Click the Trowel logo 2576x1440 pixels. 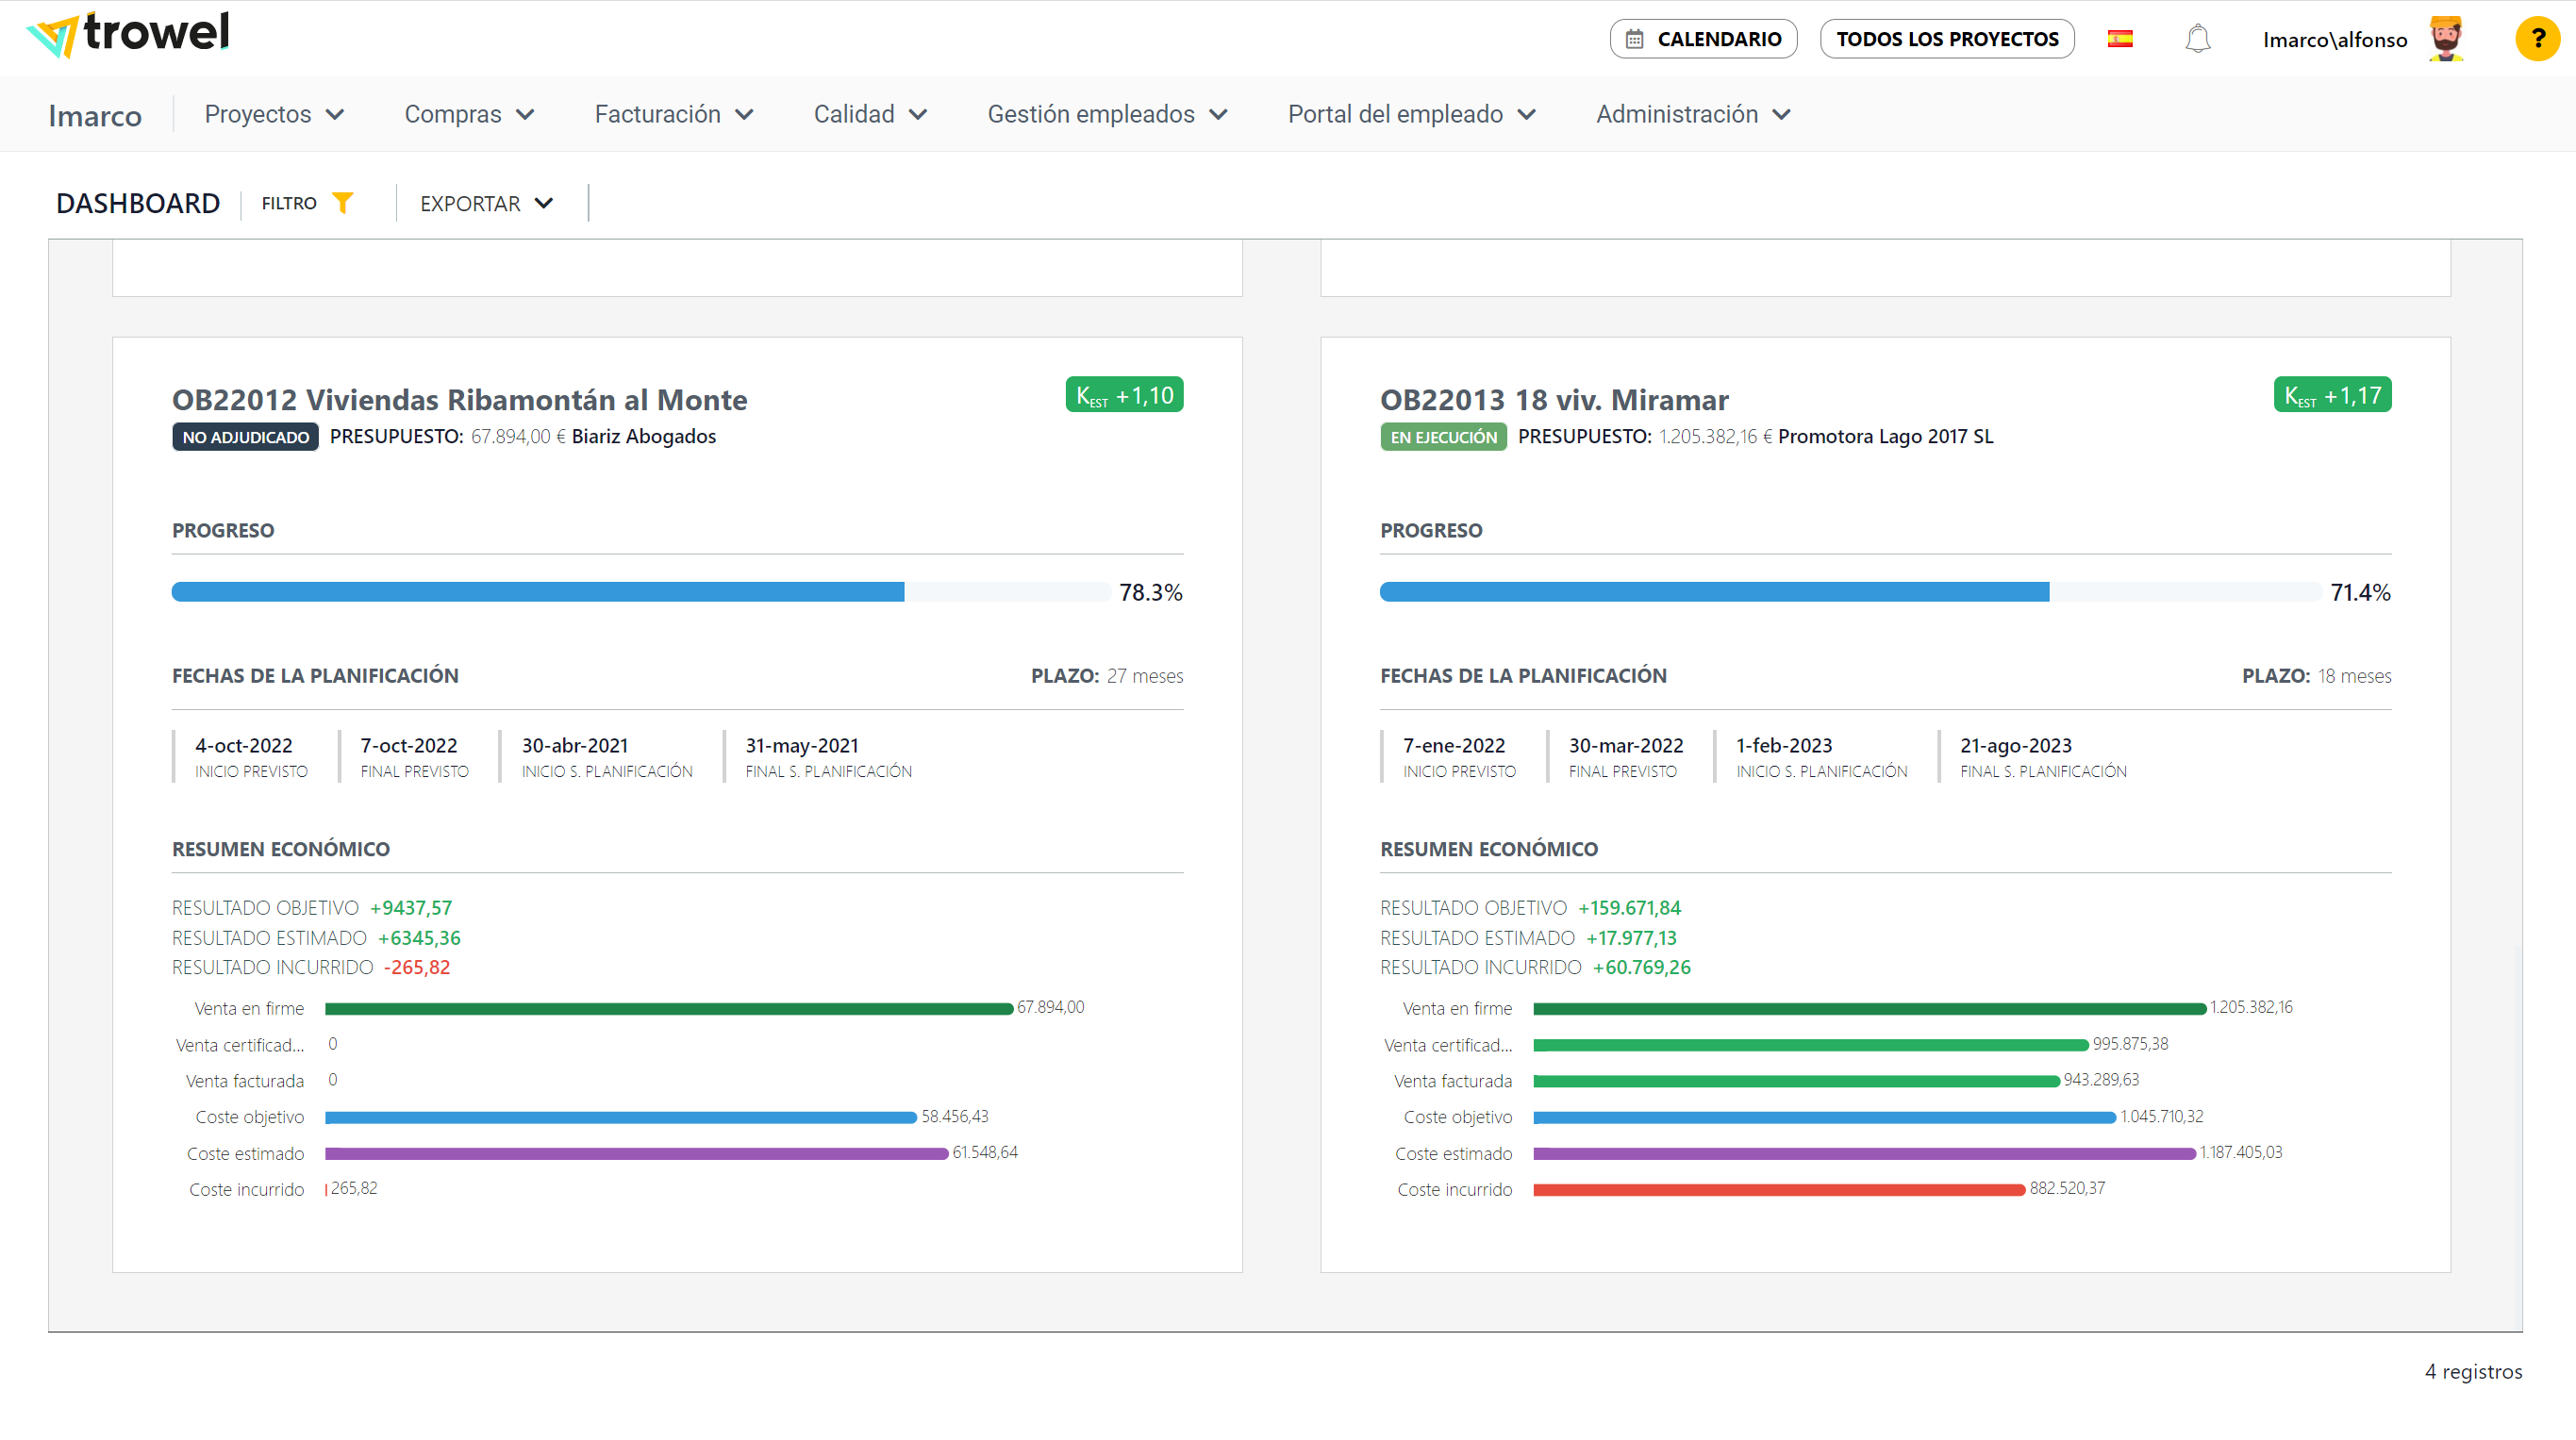128,35
